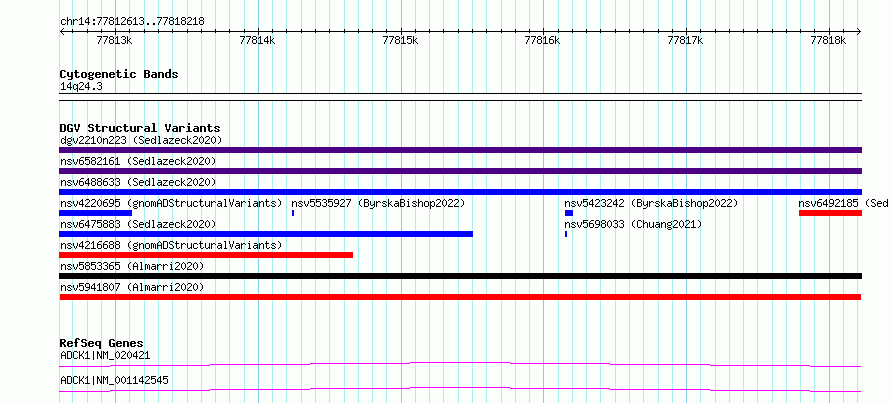The width and height of the screenshot is (890, 403).
Task: Click the nsv5423242 small blue block
Action: tap(569, 213)
